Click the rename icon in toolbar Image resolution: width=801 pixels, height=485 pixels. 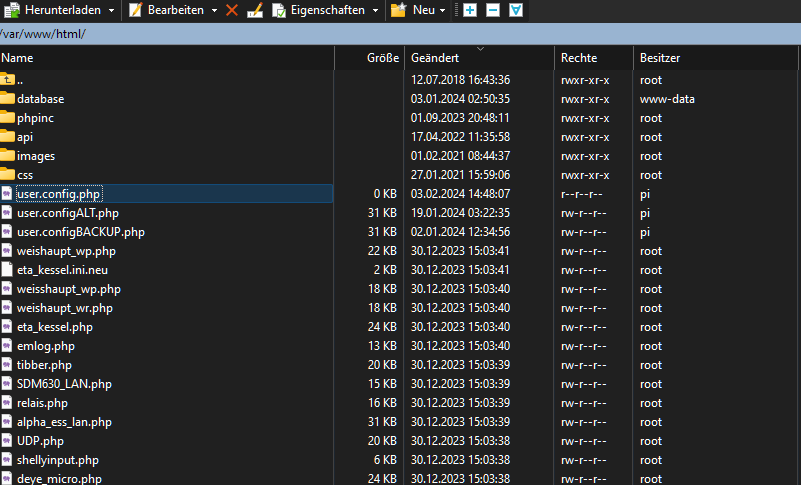[x=255, y=10]
